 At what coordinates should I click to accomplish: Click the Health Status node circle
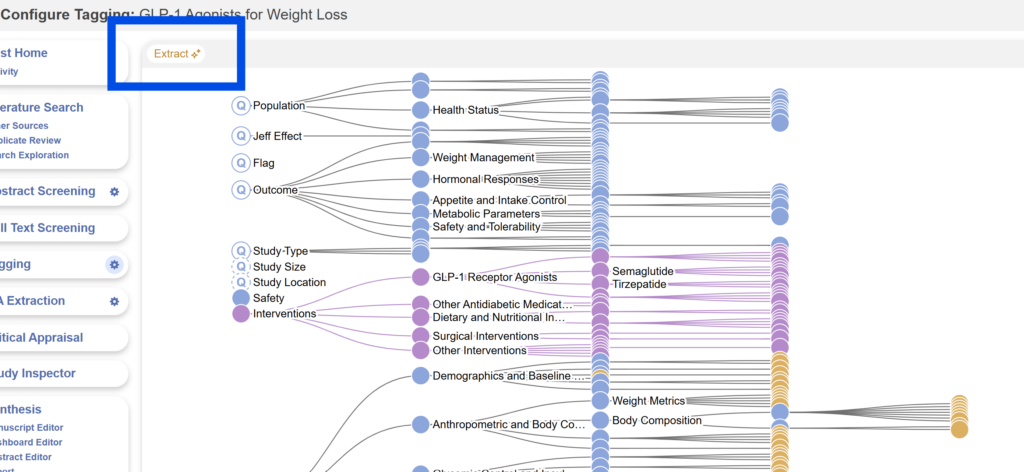421,110
